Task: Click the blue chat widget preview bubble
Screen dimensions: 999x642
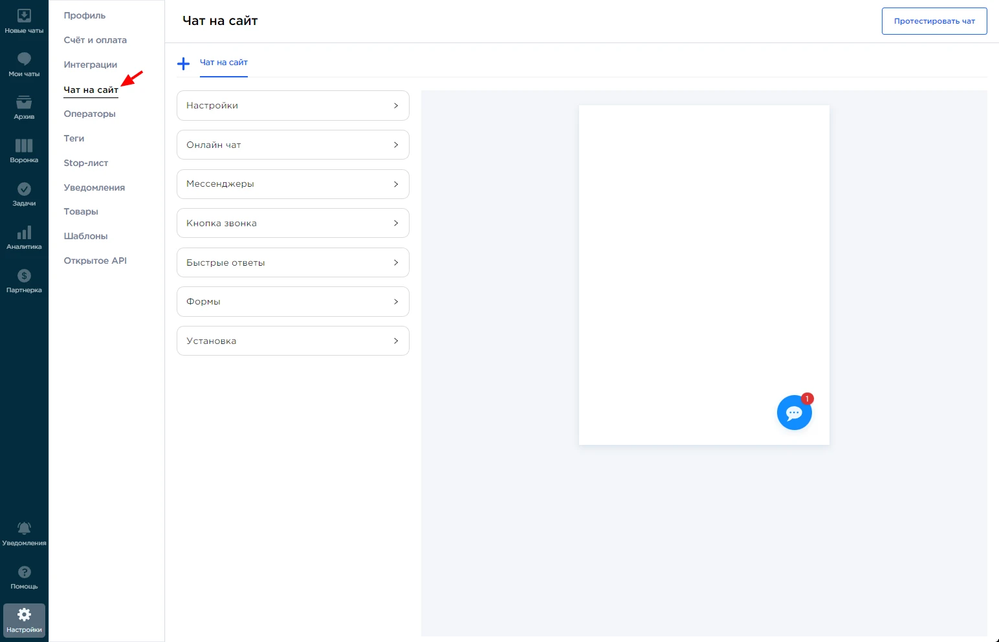Action: point(794,413)
